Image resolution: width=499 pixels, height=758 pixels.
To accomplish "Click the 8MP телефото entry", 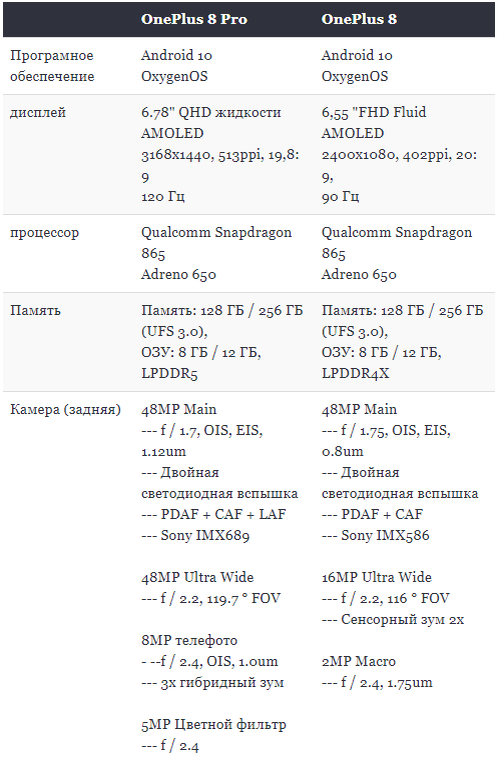I will (x=189, y=641).
